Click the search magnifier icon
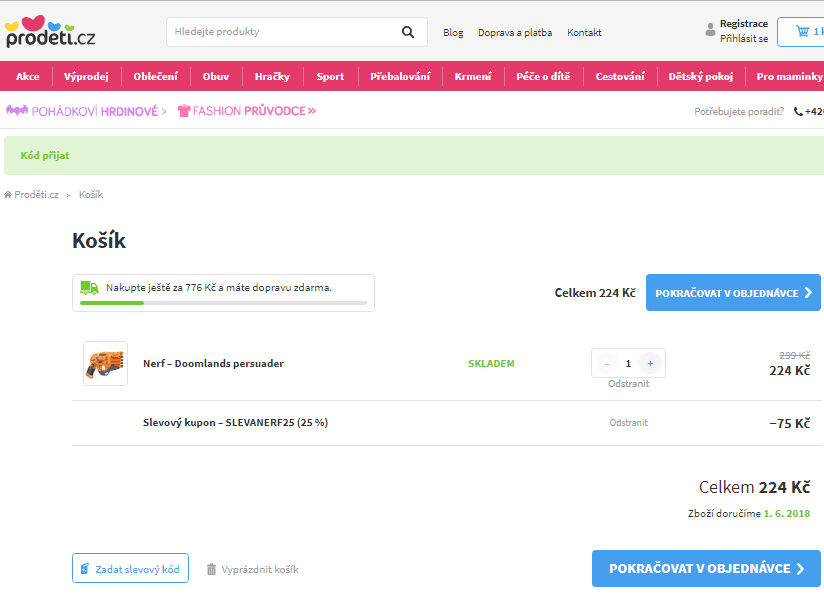The height and width of the screenshot is (597, 824). (408, 32)
